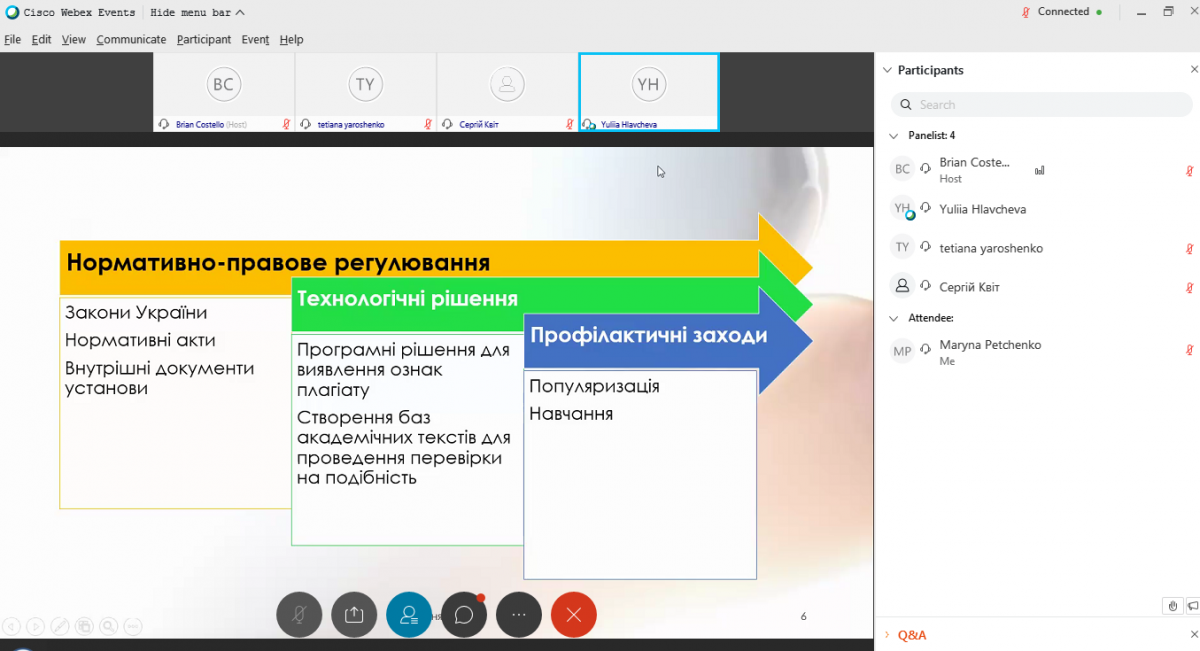Select Yuliia Hlavcheva video thumbnail
This screenshot has width=1200, height=651.
click(648, 91)
